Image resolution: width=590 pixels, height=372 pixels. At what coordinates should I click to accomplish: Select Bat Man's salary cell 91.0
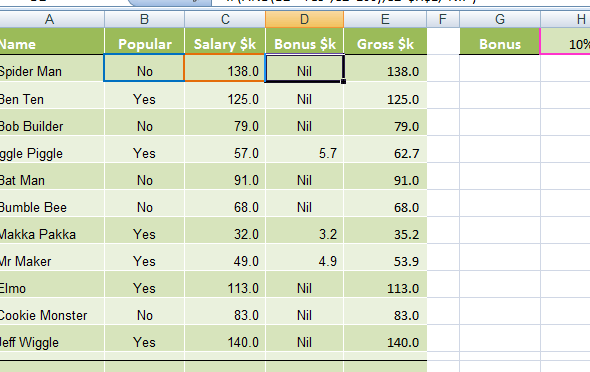(225, 177)
